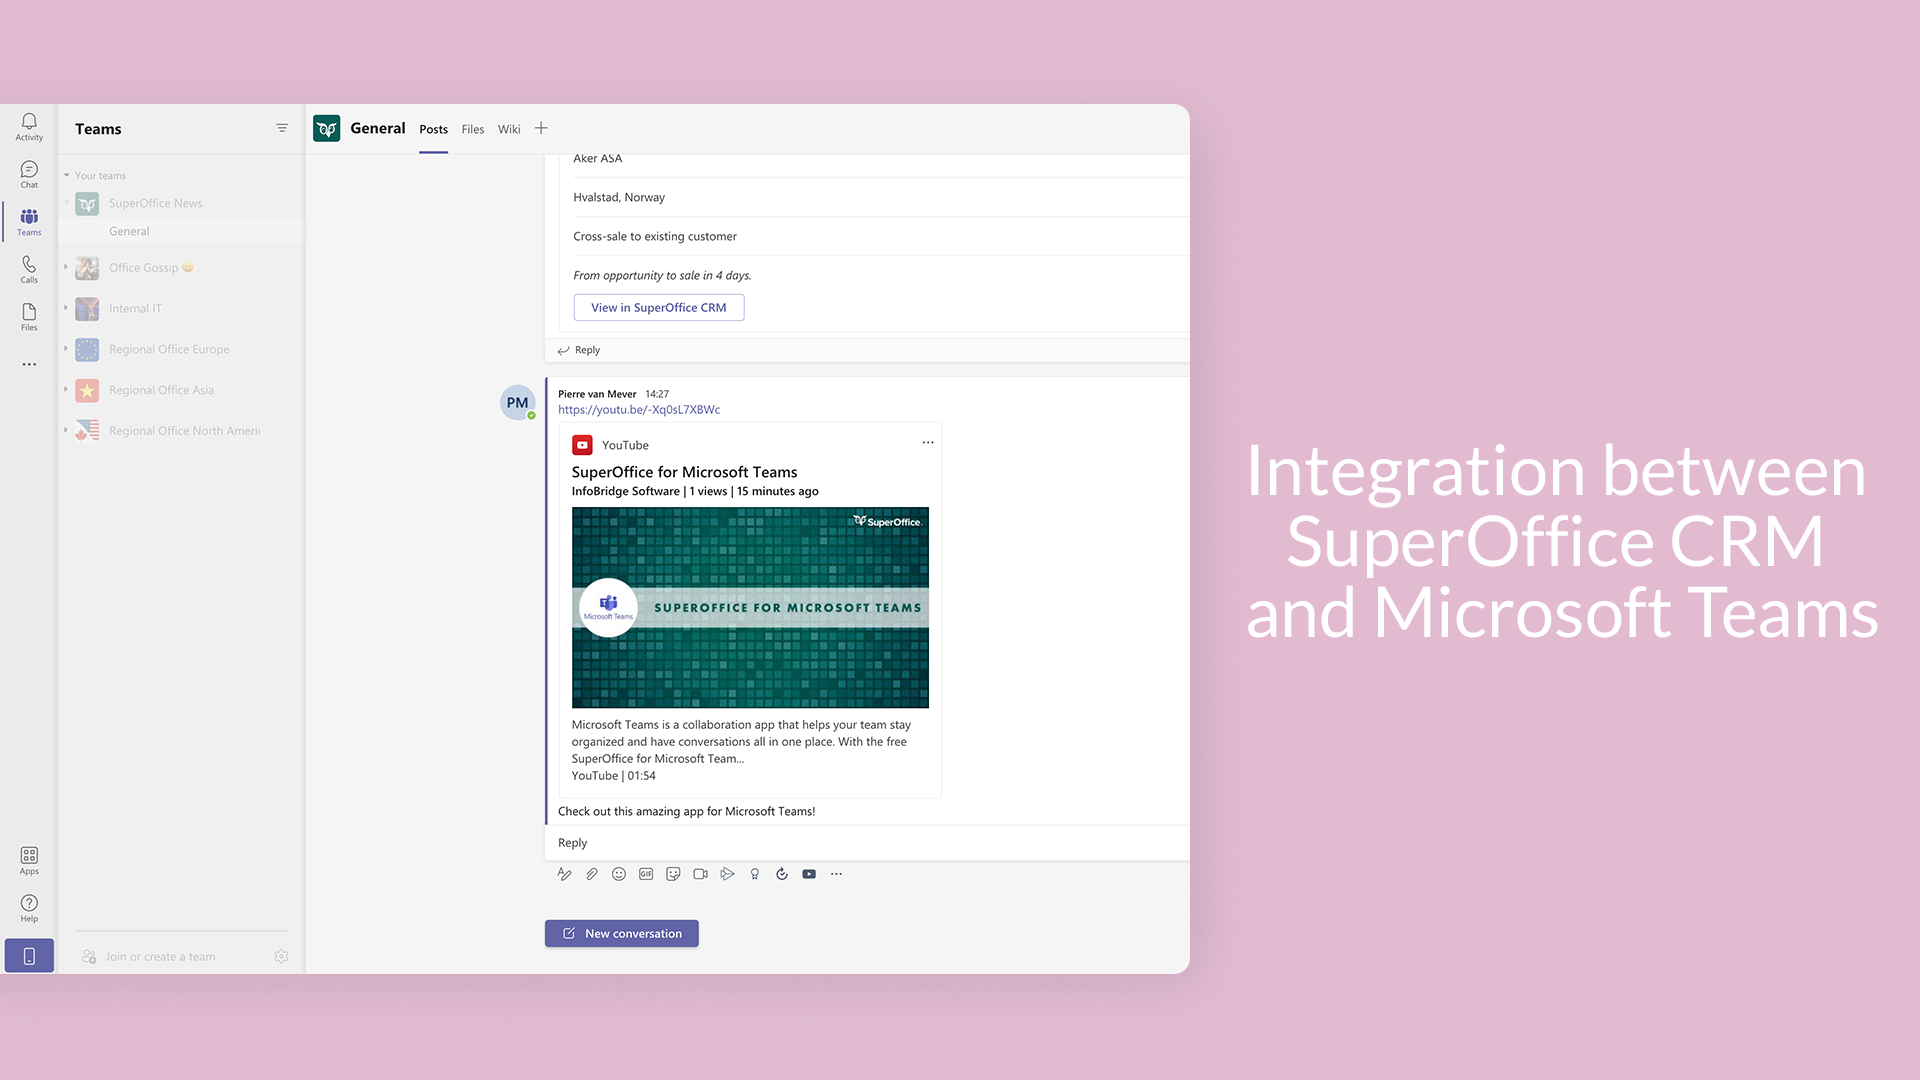Click the Reply input field
The height and width of the screenshot is (1080, 1920).
click(868, 843)
